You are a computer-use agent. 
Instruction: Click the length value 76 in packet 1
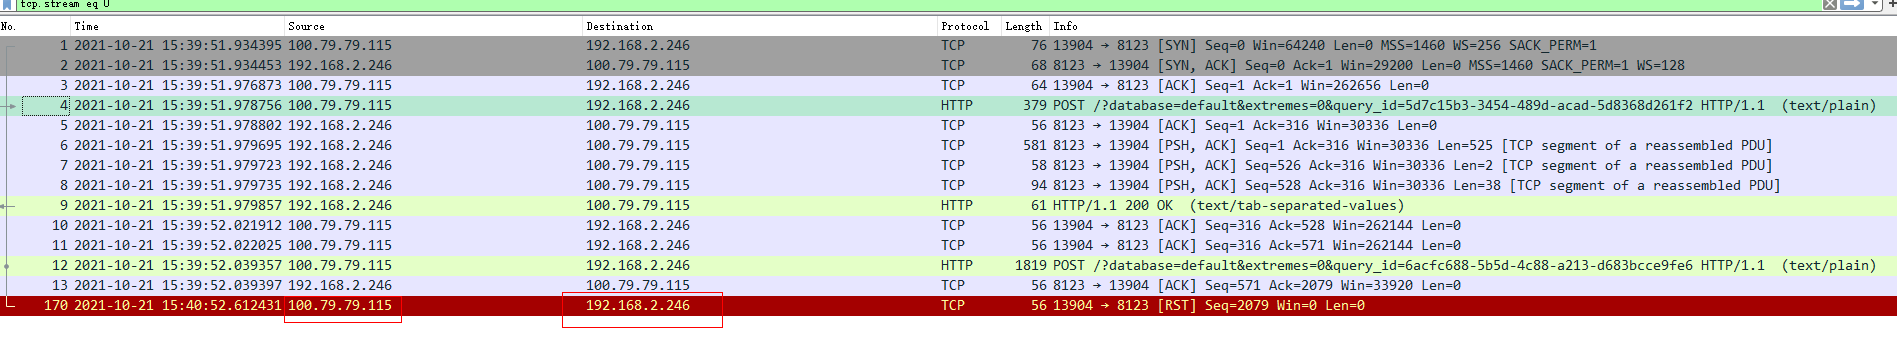pyautogui.click(x=1038, y=45)
